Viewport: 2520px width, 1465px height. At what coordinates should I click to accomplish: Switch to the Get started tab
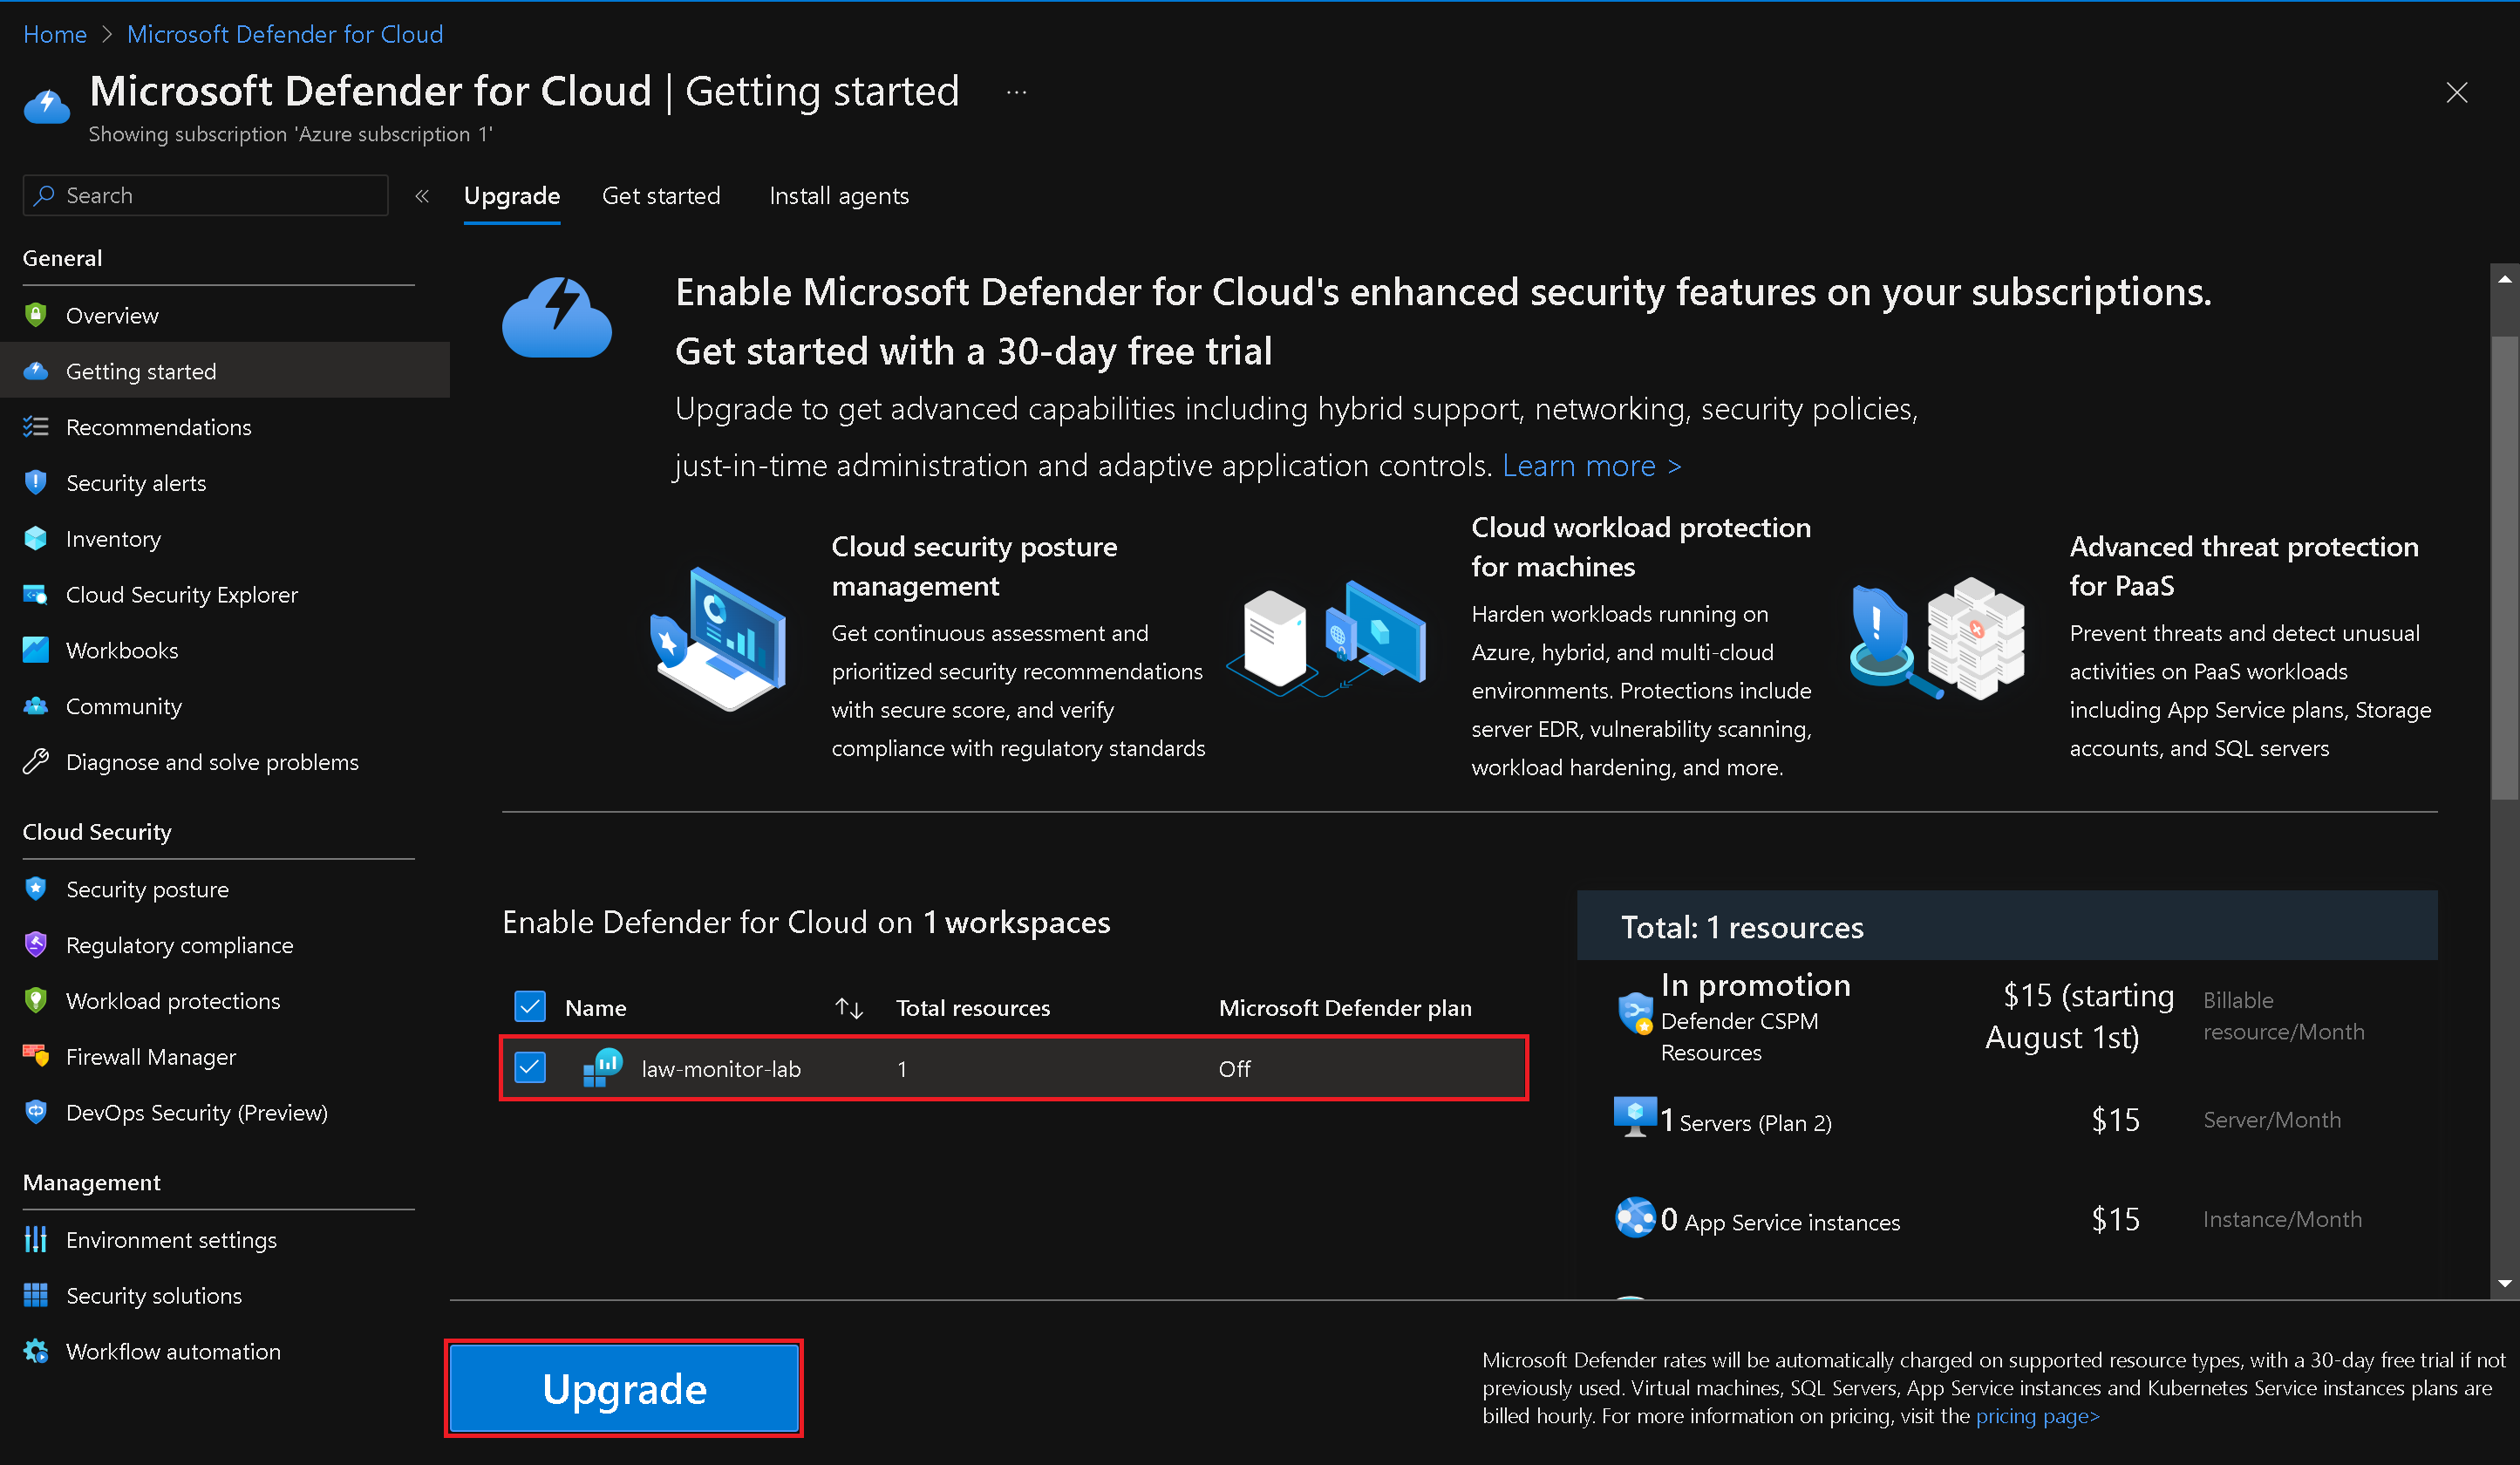661,195
